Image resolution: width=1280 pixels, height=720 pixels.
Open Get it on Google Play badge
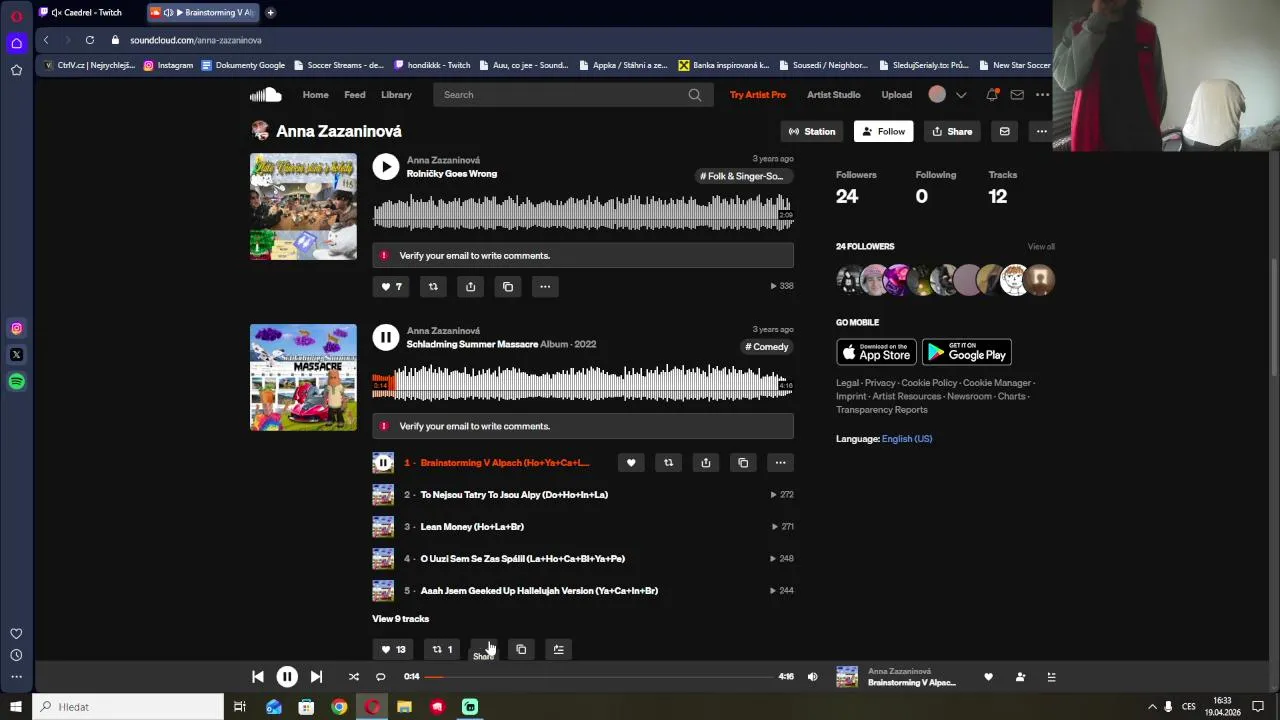click(x=967, y=352)
